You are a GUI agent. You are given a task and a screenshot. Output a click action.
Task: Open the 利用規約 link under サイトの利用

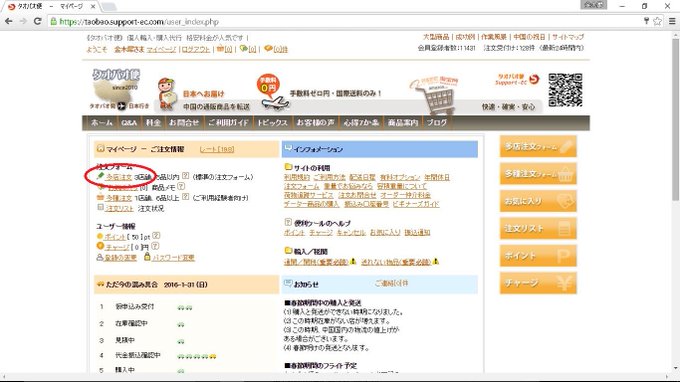(297, 177)
